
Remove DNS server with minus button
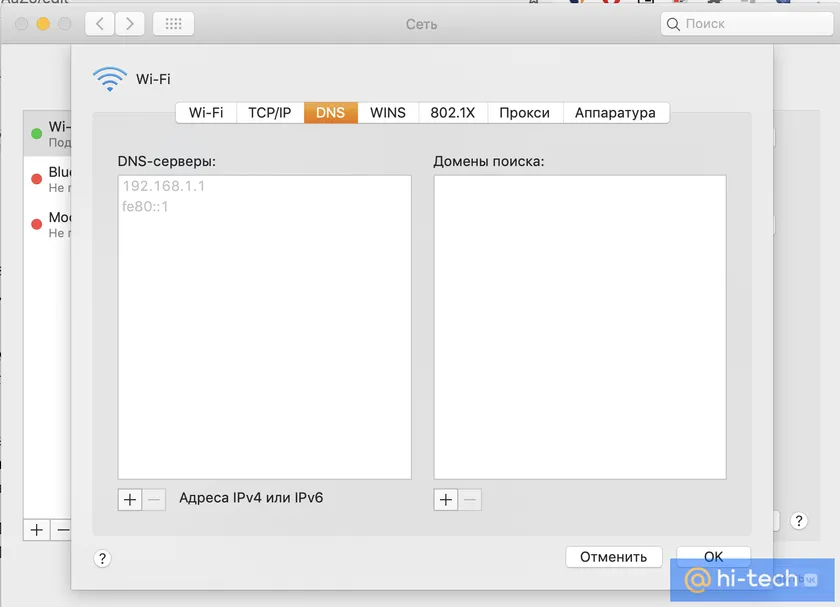point(154,500)
